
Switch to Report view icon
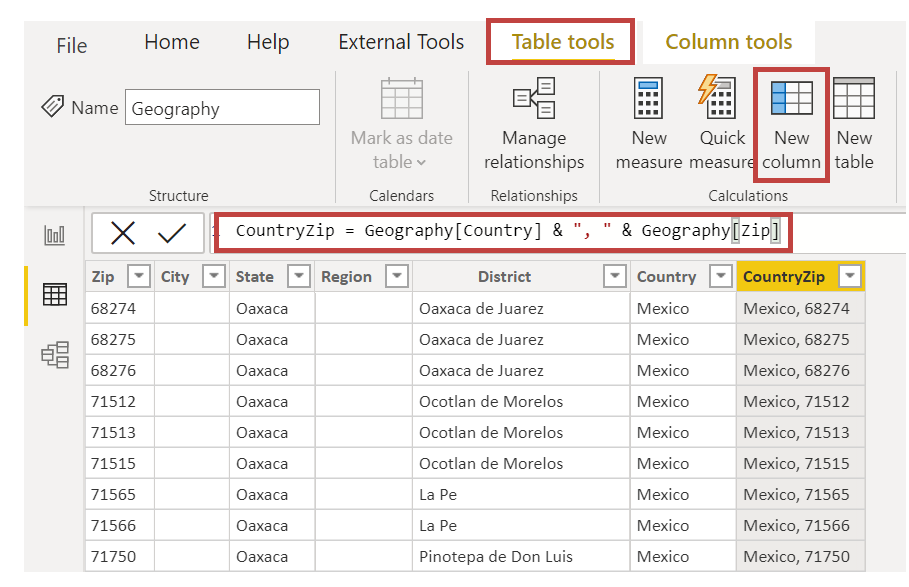(54, 235)
